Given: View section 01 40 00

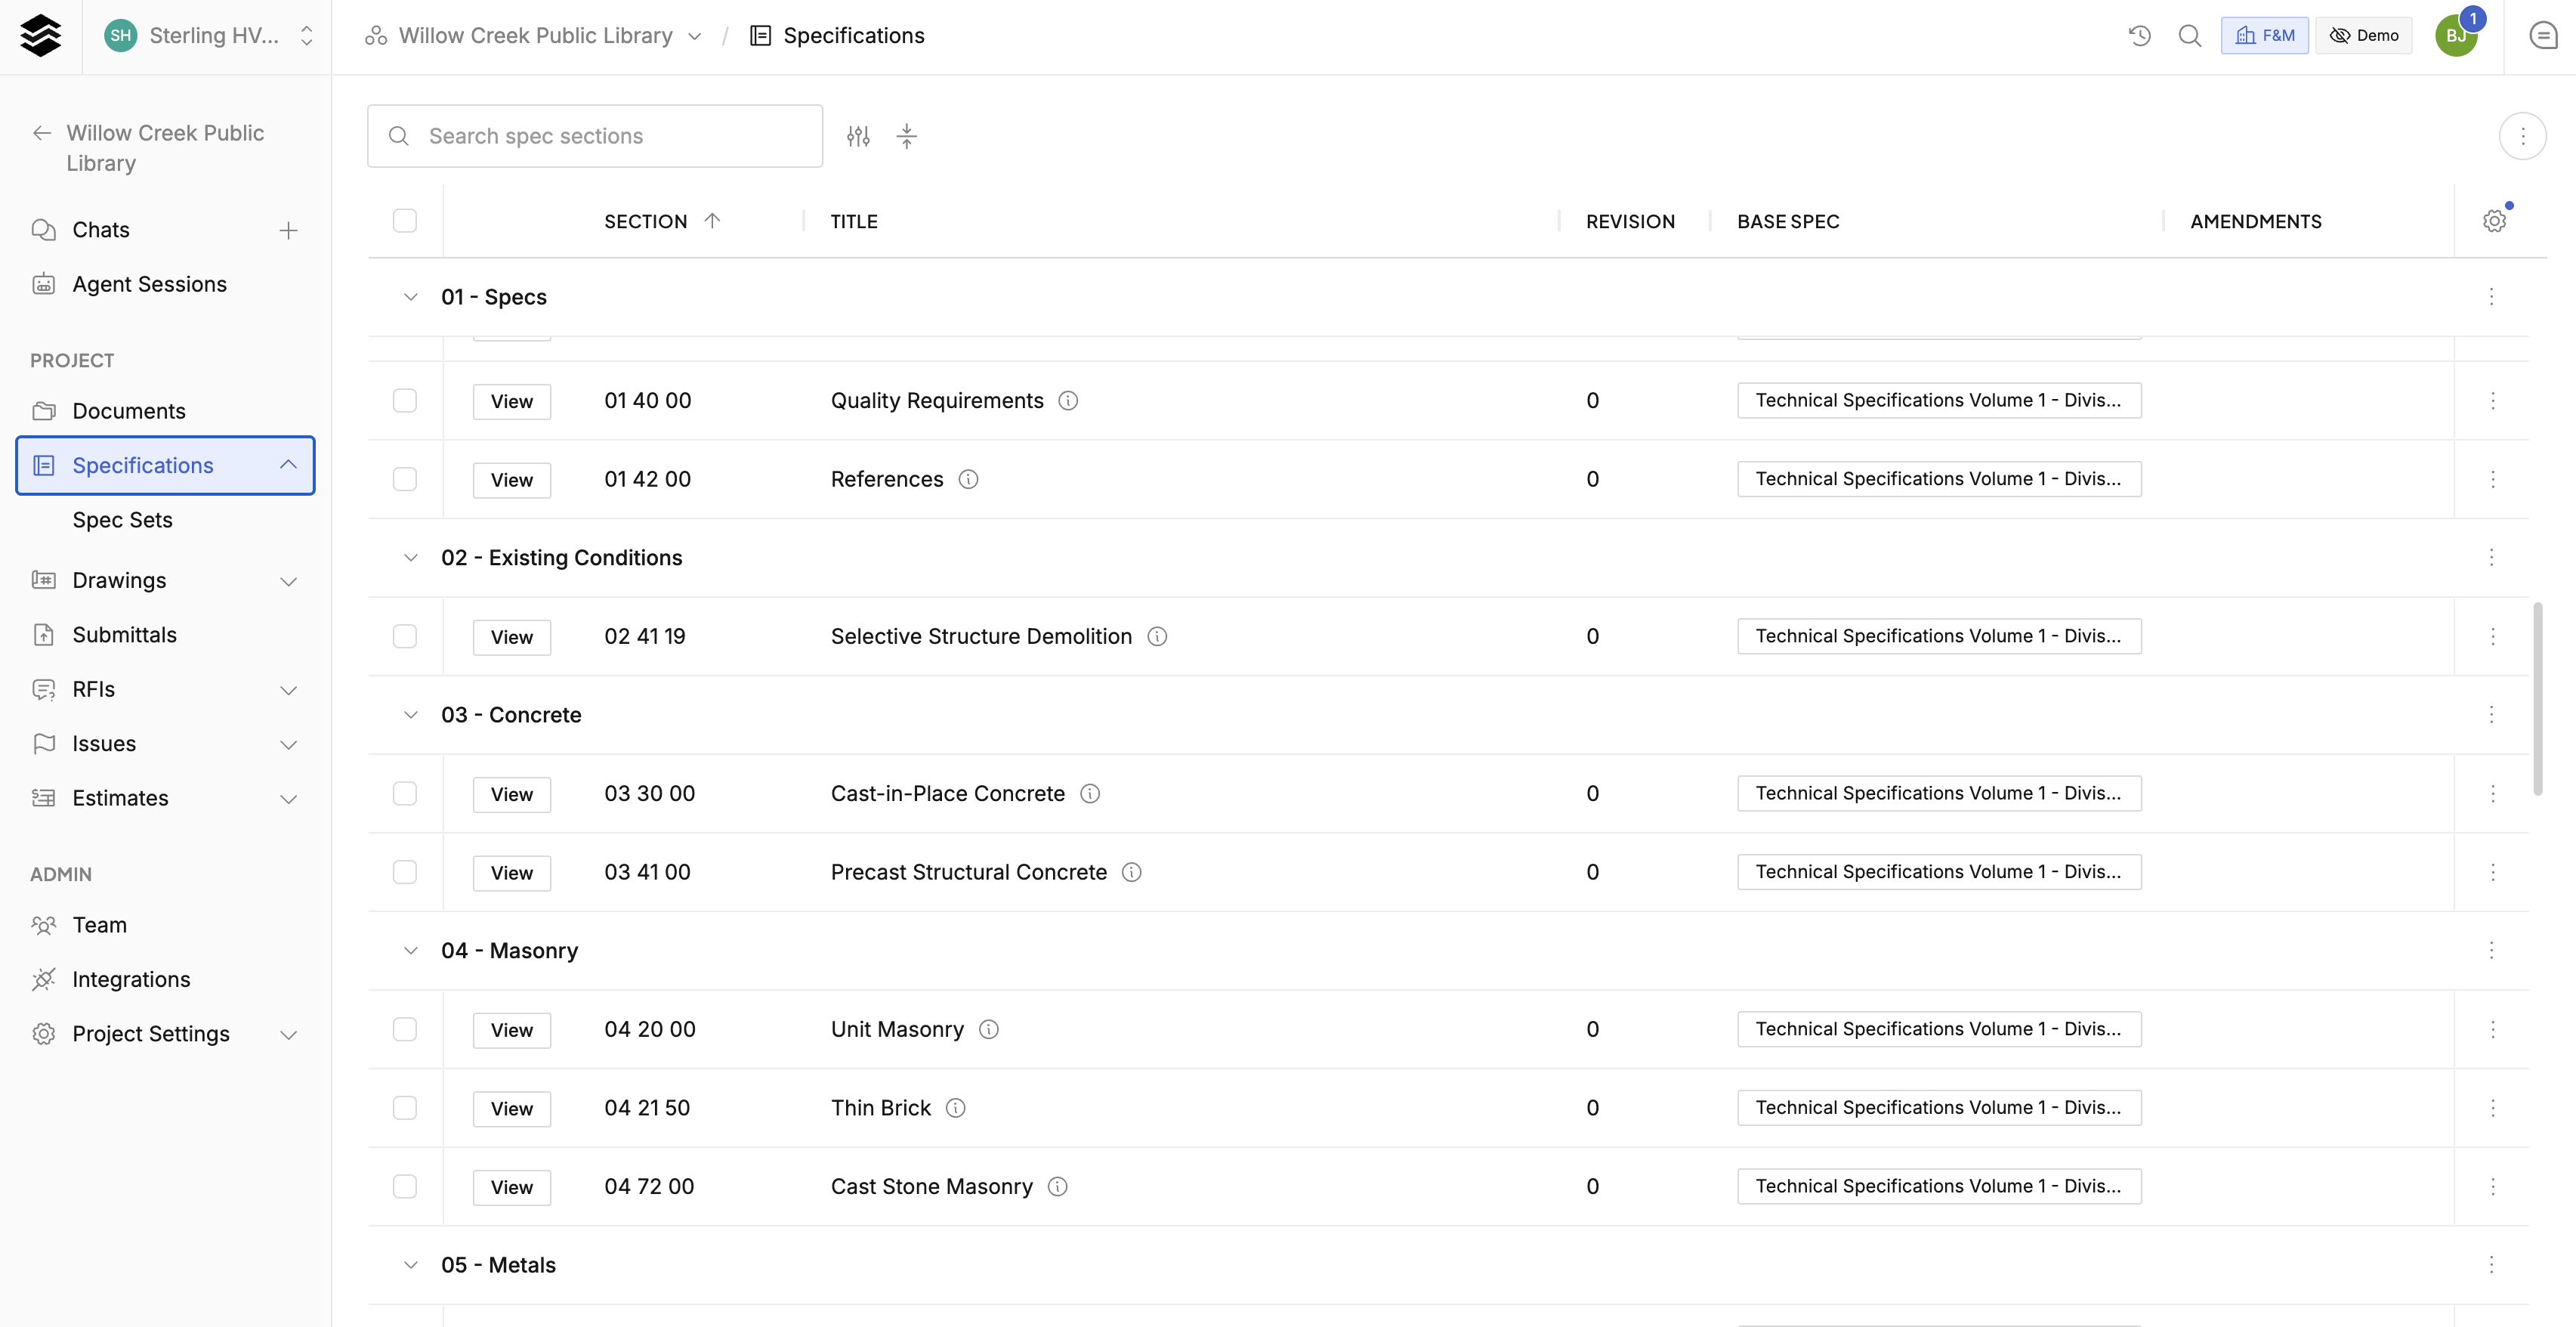Looking at the screenshot, I should tap(512, 402).
